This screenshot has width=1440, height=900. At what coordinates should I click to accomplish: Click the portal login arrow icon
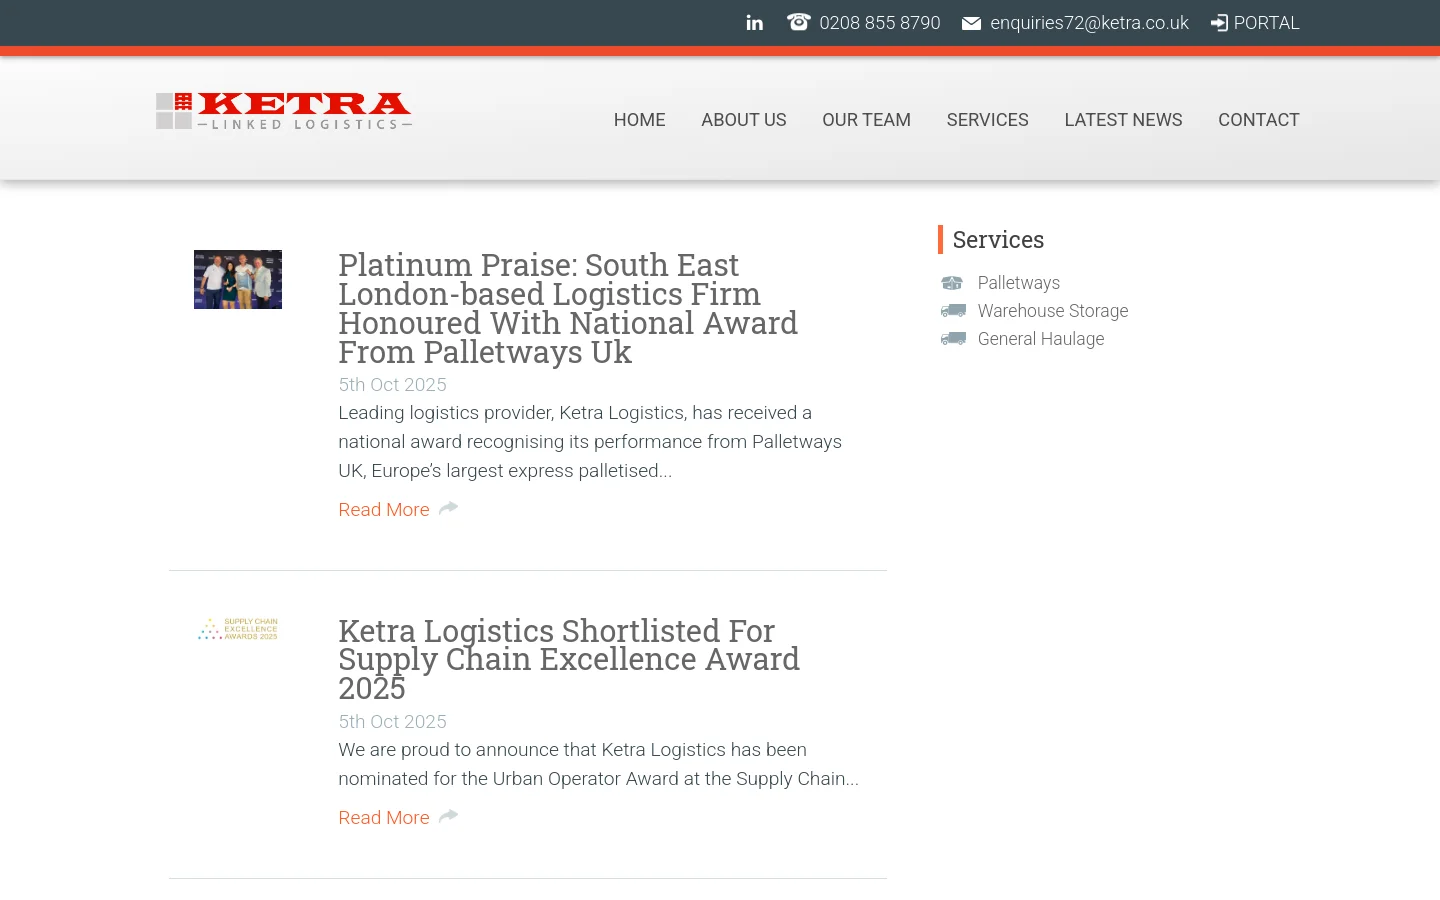pos(1219,23)
